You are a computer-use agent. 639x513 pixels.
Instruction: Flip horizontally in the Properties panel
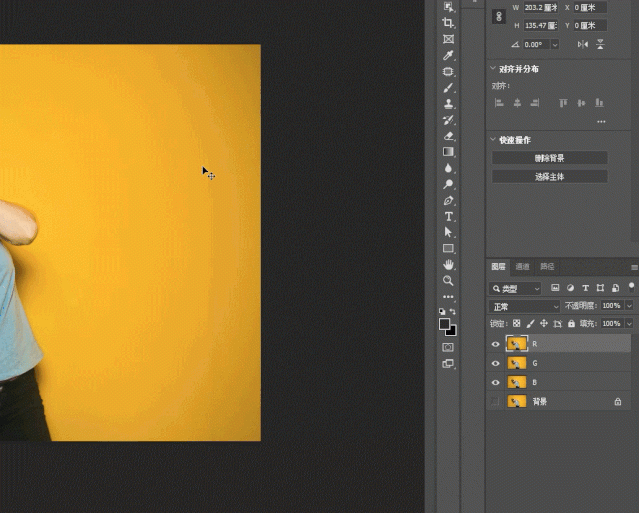click(583, 44)
